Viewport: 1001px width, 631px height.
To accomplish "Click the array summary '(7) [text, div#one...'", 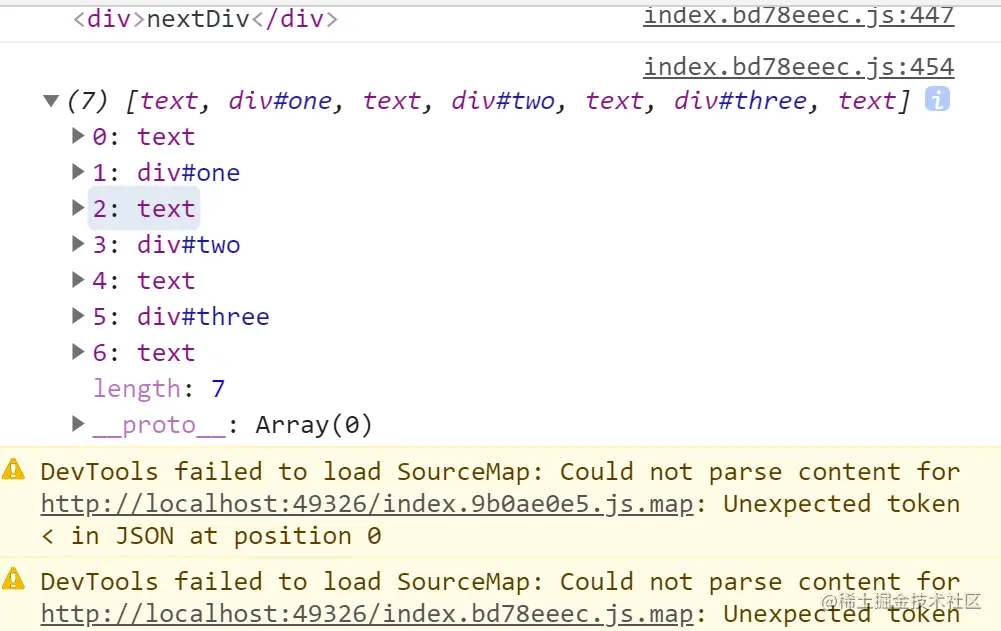I will coord(488,101).
